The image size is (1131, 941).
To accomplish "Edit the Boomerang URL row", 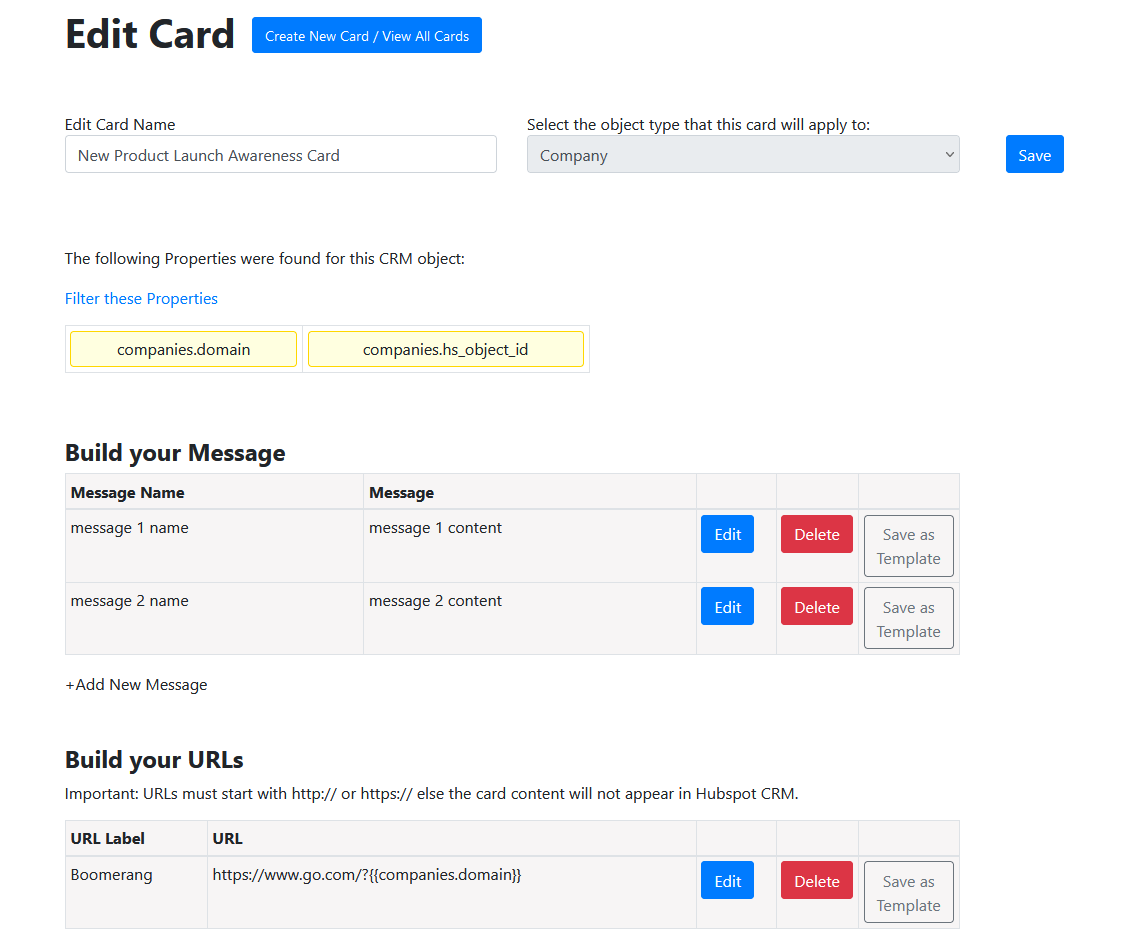I will 727,881.
